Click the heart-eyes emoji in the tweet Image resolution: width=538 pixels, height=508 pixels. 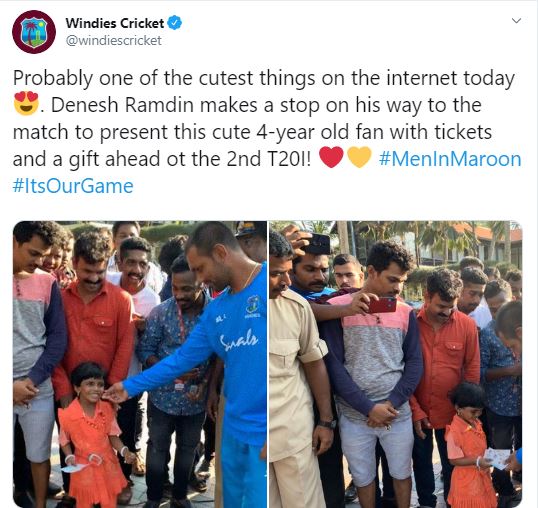tap(26, 104)
